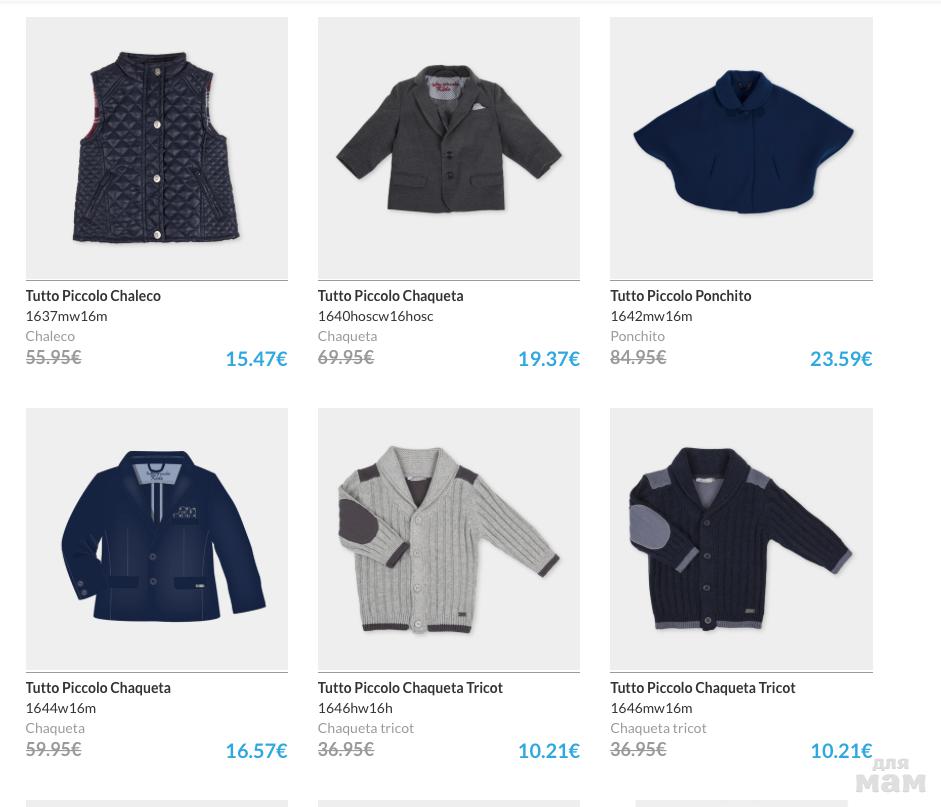Open Tutto Piccolo Chaqueta Tricot 1646hw16h title
Image resolution: width=941 pixels, height=807 pixels.
[x=410, y=688]
